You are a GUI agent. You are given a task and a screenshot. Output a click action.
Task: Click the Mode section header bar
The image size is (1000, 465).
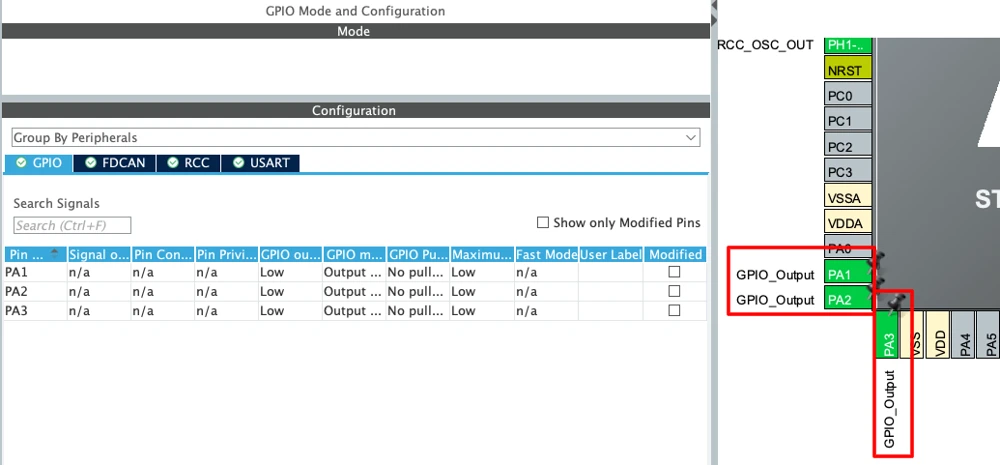355,31
